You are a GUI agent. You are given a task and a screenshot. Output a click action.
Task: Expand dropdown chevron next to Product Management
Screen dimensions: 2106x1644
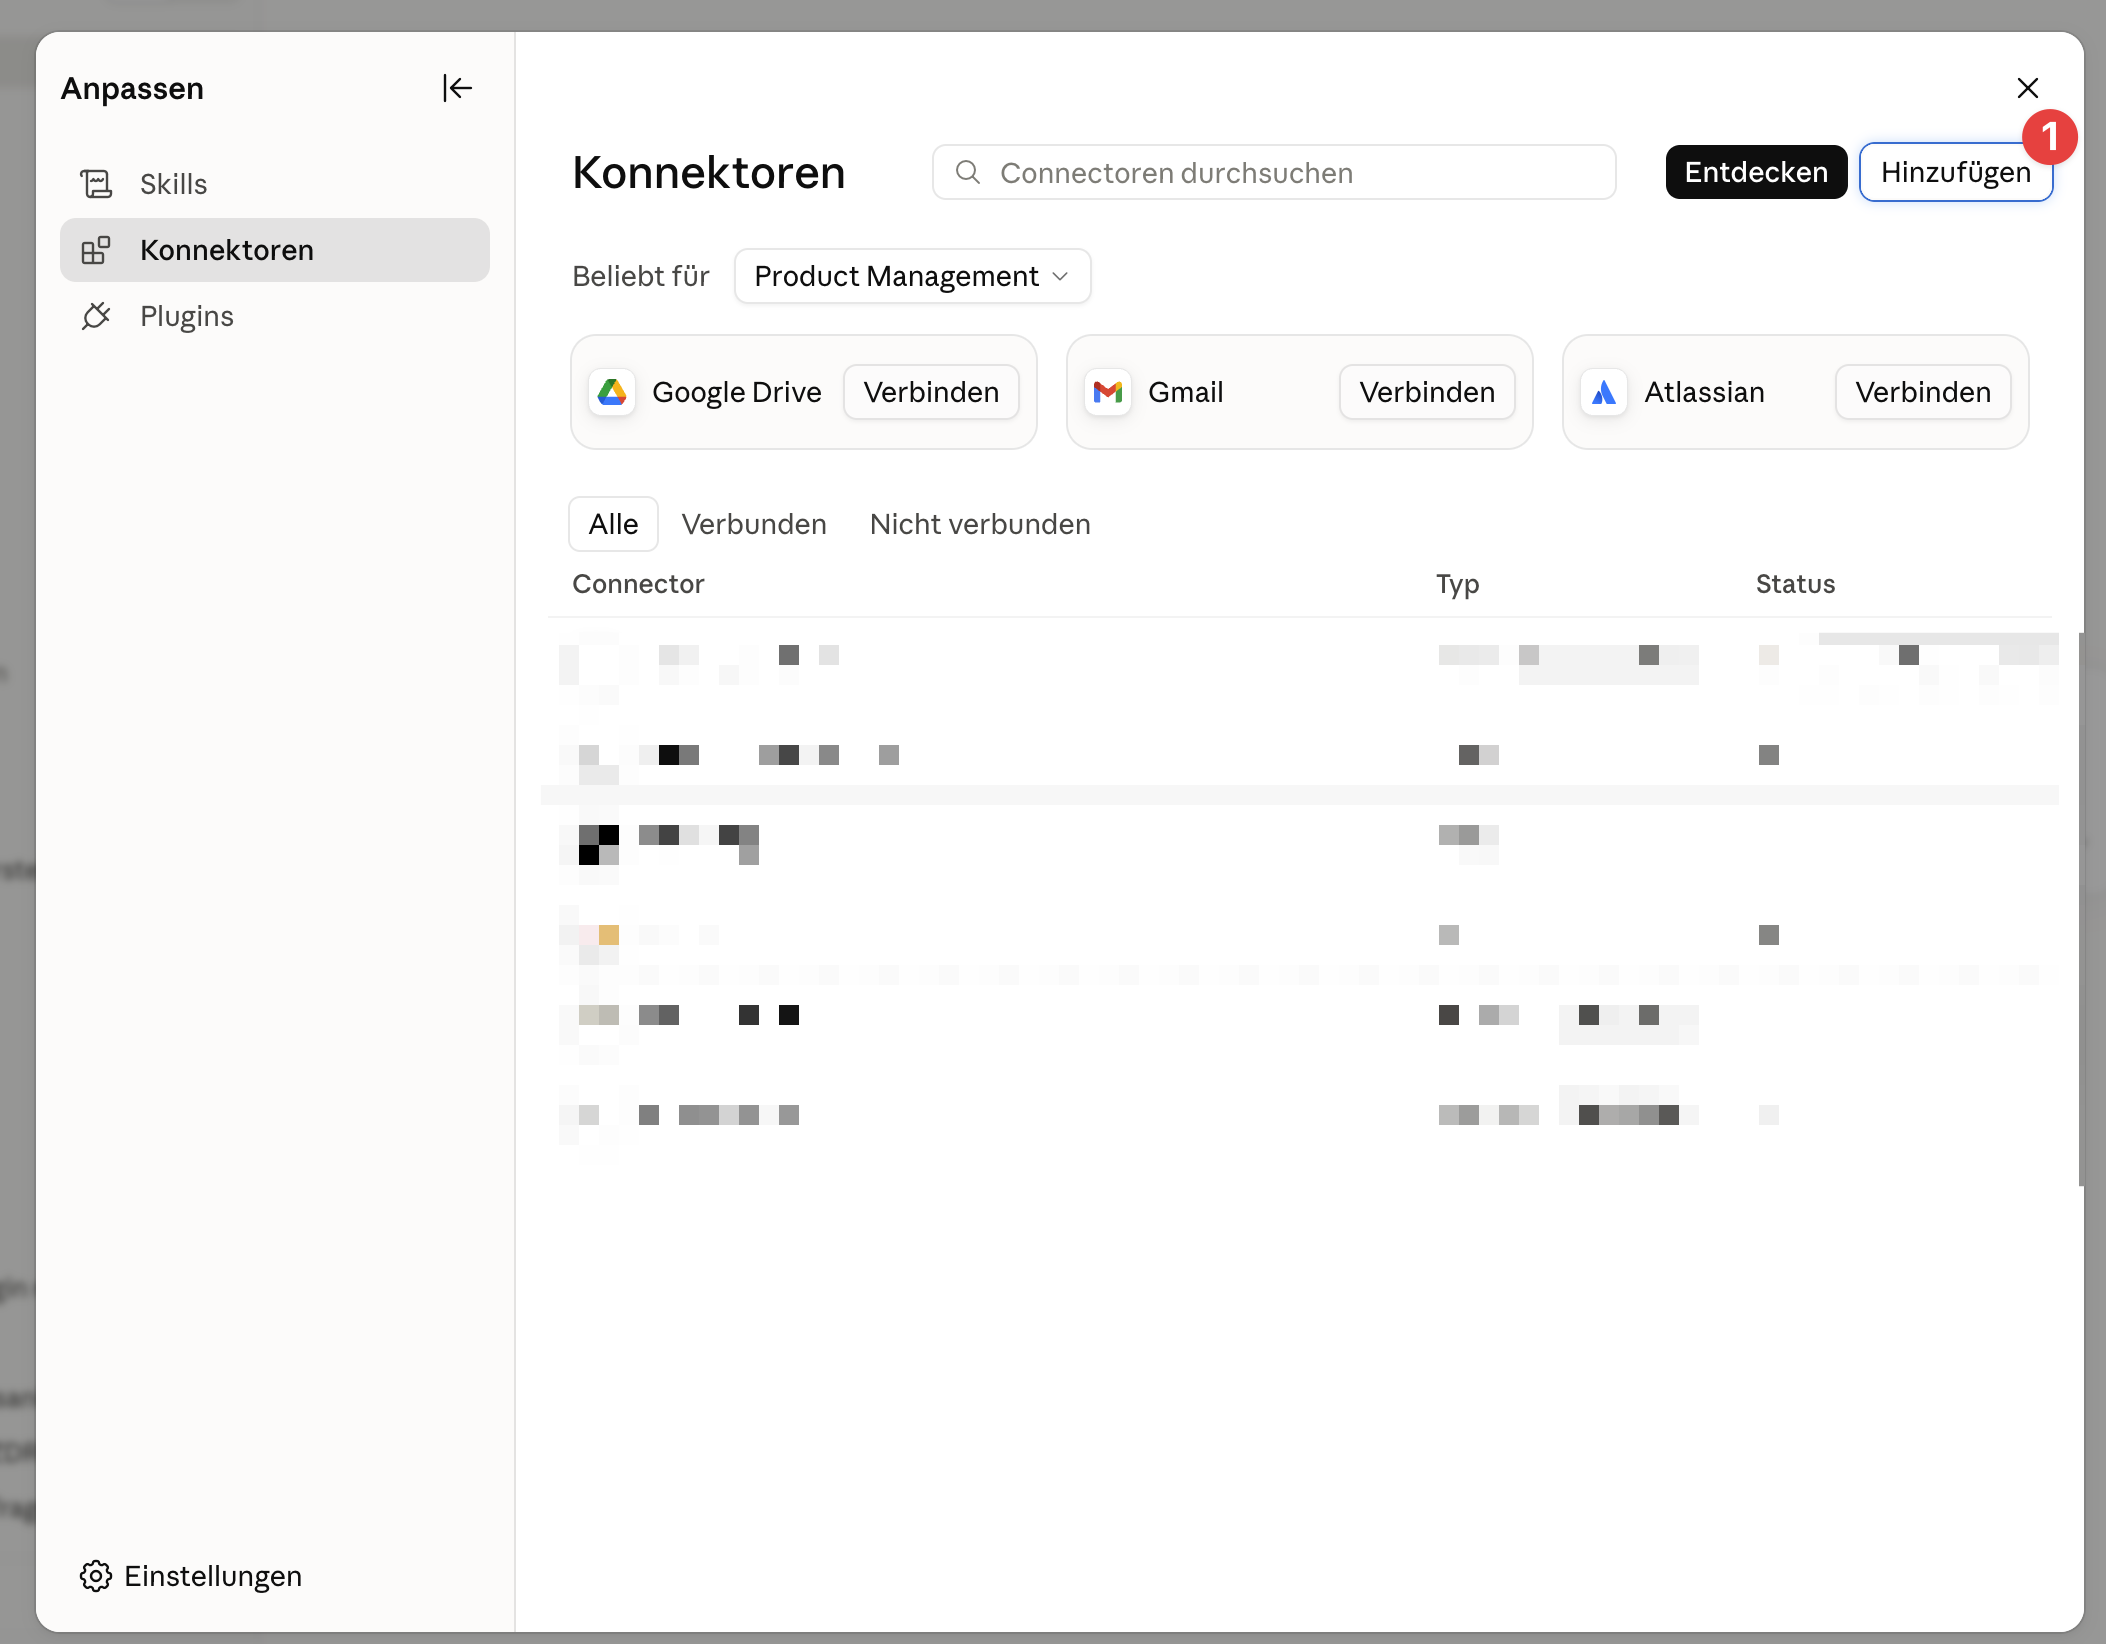(1061, 276)
